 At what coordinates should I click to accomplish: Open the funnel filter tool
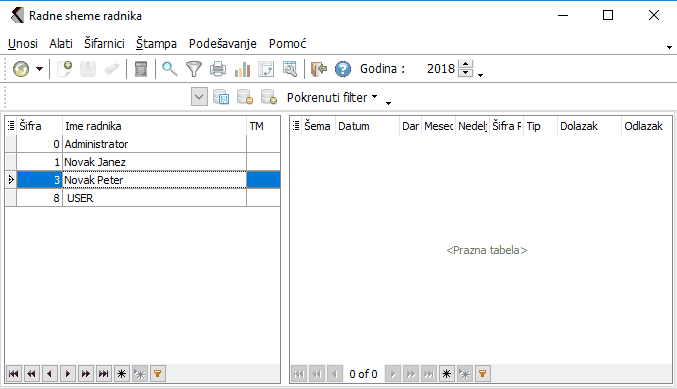pyautogui.click(x=194, y=69)
